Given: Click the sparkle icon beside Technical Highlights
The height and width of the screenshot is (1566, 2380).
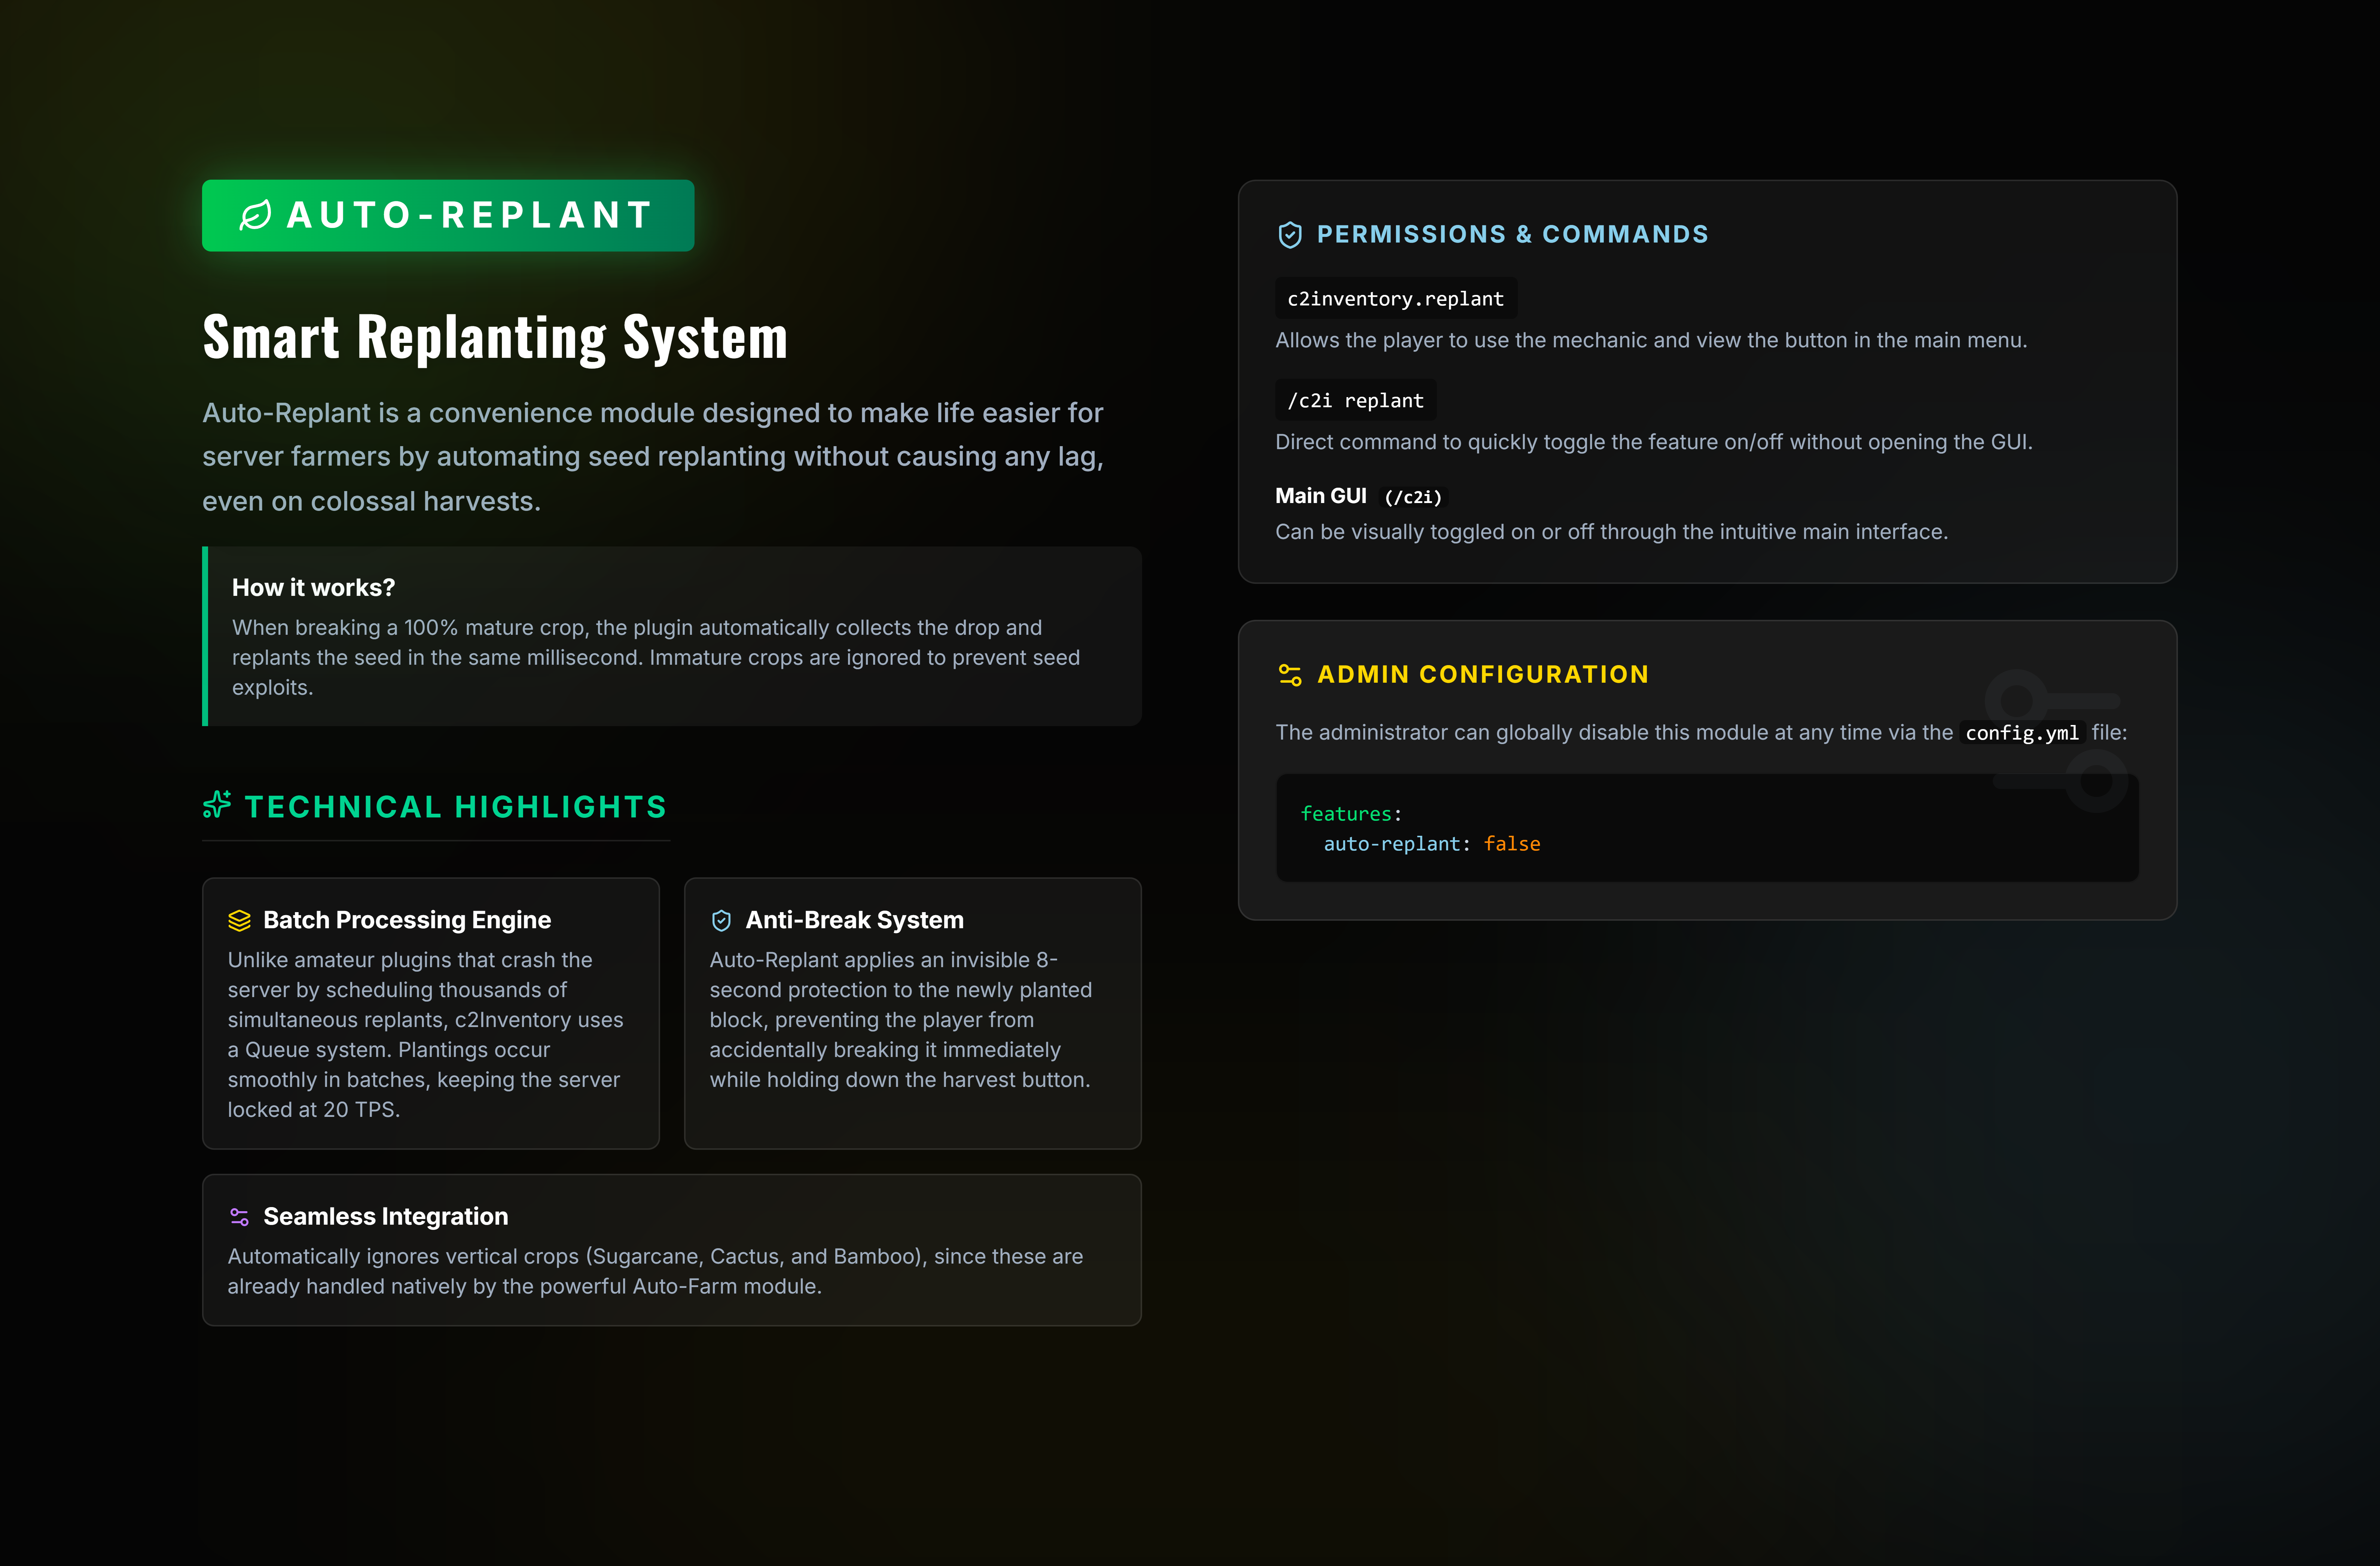Looking at the screenshot, I should (x=217, y=805).
